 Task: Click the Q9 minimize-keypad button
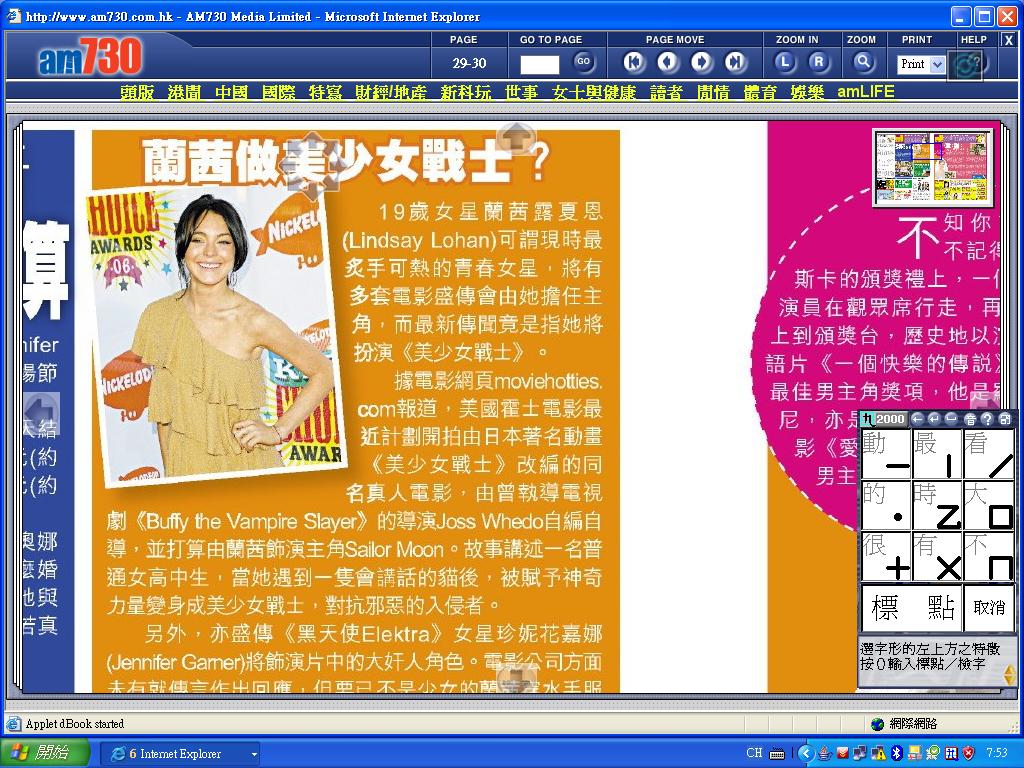[x=1005, y=419]
